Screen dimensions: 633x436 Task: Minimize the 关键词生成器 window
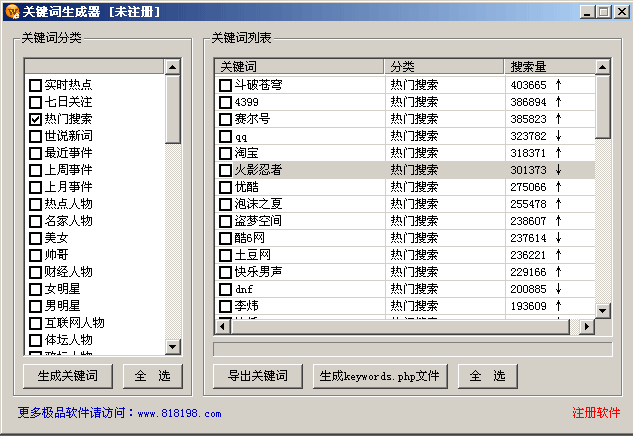(x=588, y=12)
